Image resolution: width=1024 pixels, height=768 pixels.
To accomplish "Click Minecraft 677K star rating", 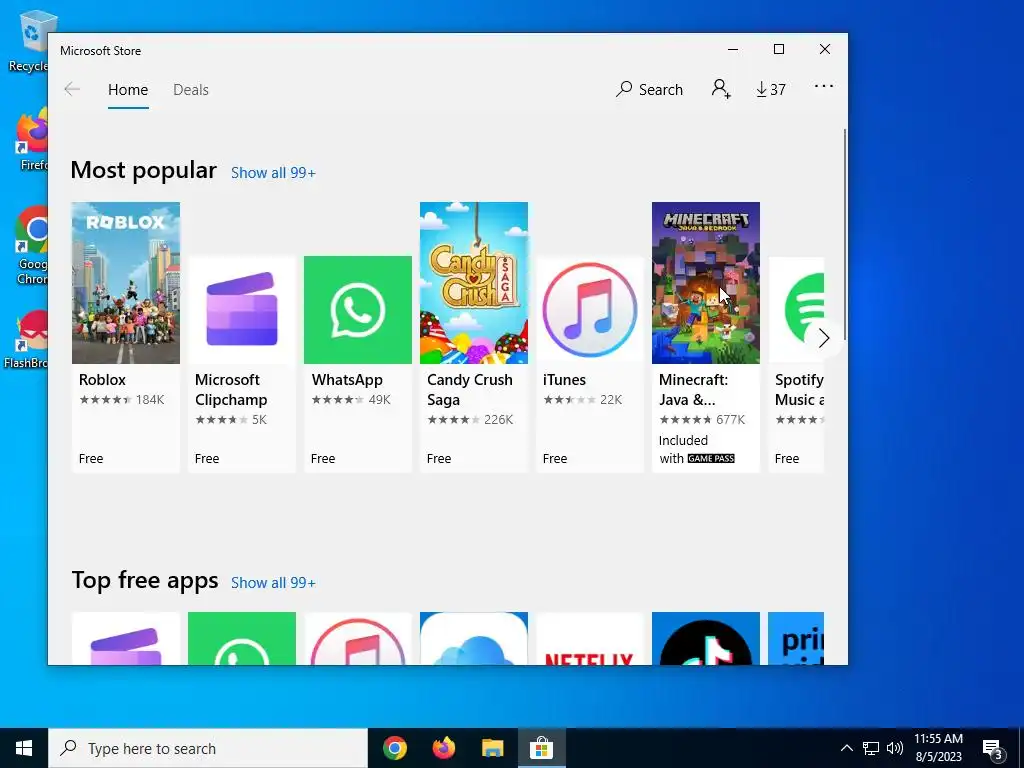I will tap(701, 420).
